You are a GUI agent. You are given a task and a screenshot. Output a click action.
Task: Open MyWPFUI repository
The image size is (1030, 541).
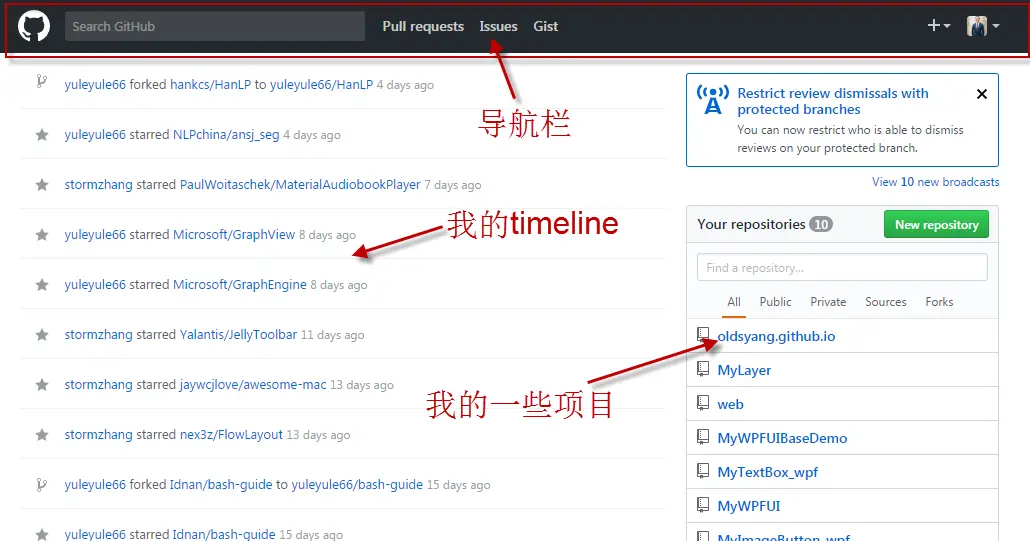tap(749, 506)
